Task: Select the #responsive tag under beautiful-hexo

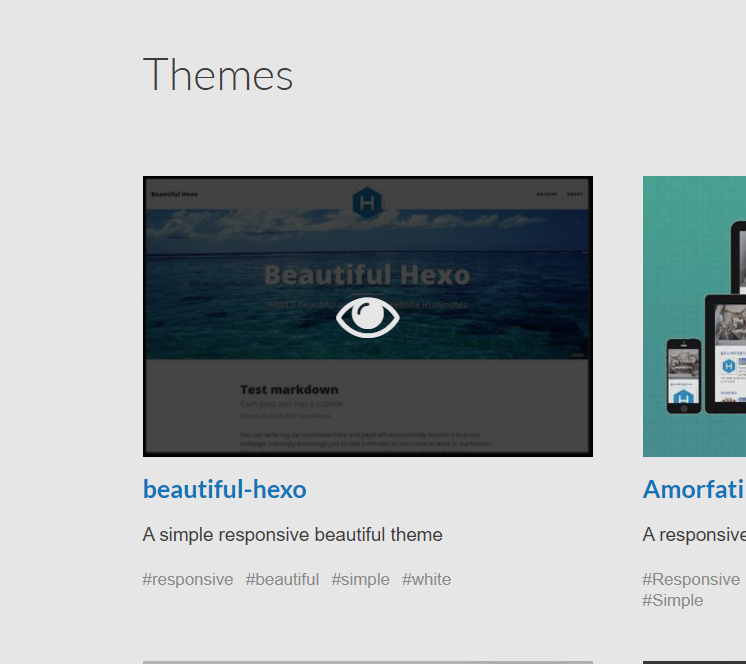Action: tap(188, 580)
